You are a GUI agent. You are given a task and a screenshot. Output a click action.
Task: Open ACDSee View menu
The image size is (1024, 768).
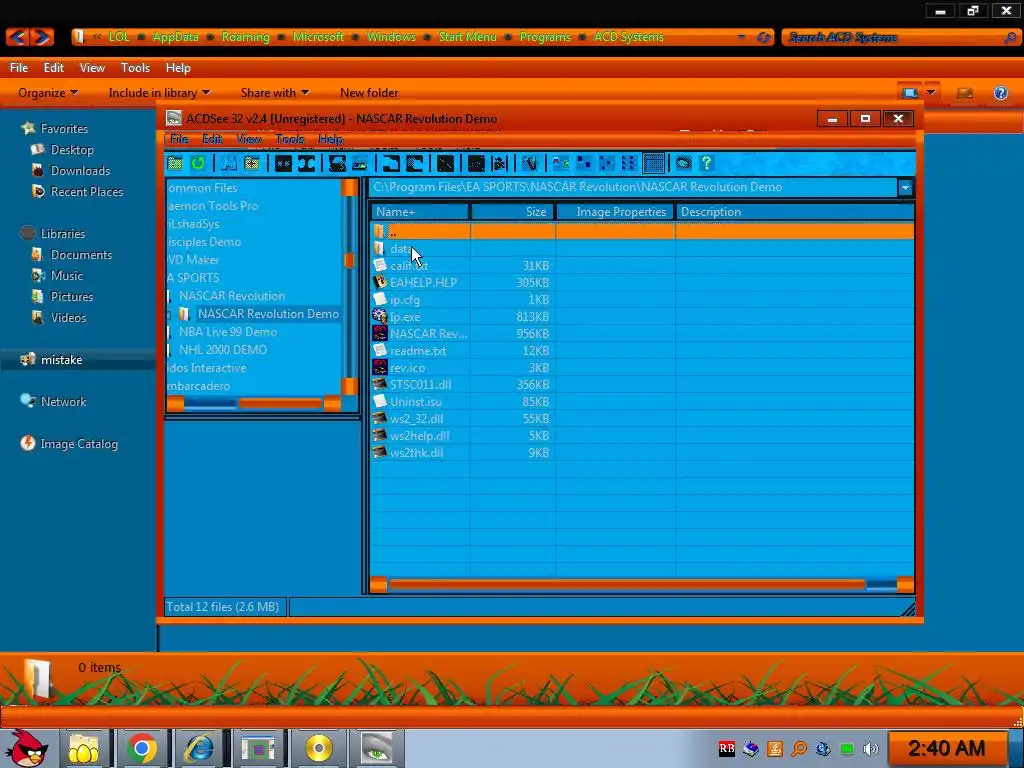248,139
